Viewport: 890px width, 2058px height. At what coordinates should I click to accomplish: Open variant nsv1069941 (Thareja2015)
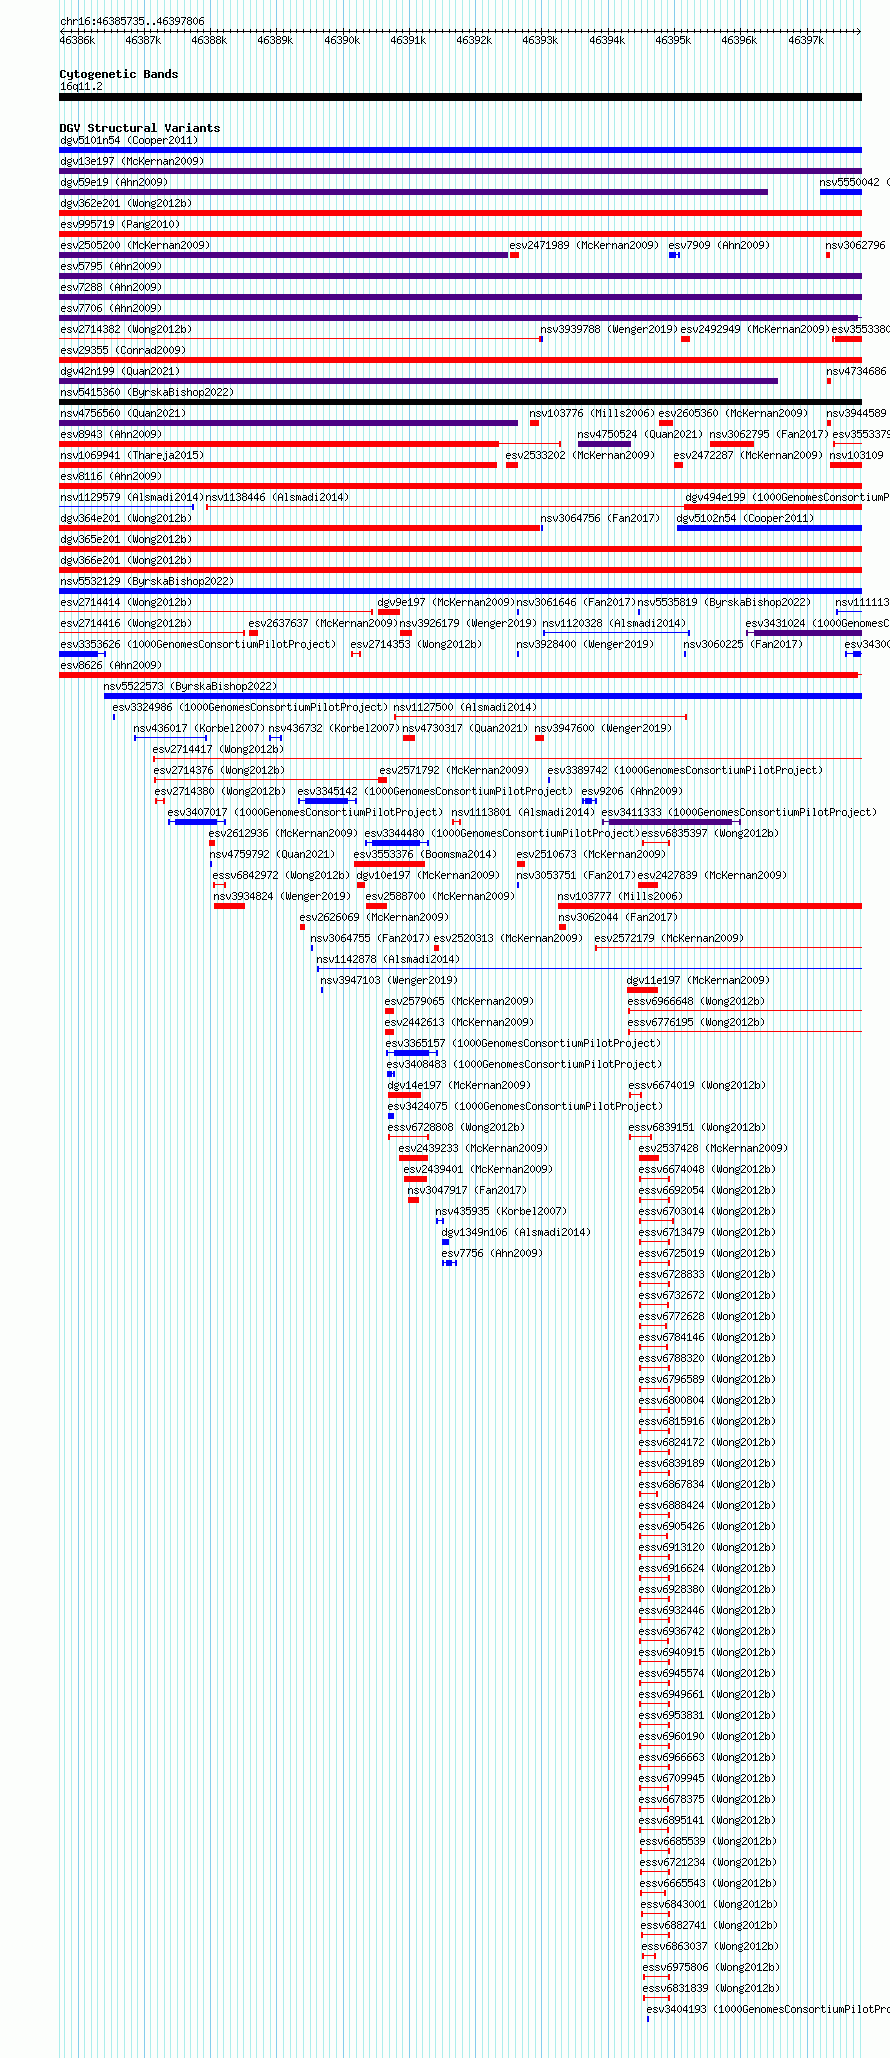point(132,455)
